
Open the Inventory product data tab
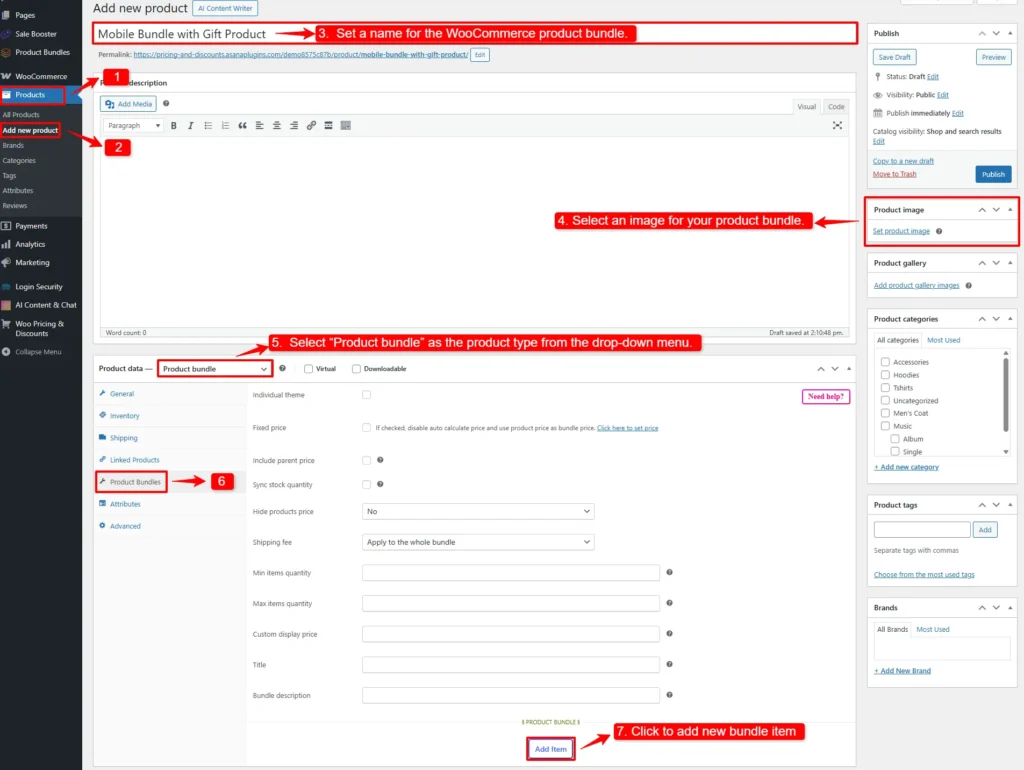[x=125, y=416]
